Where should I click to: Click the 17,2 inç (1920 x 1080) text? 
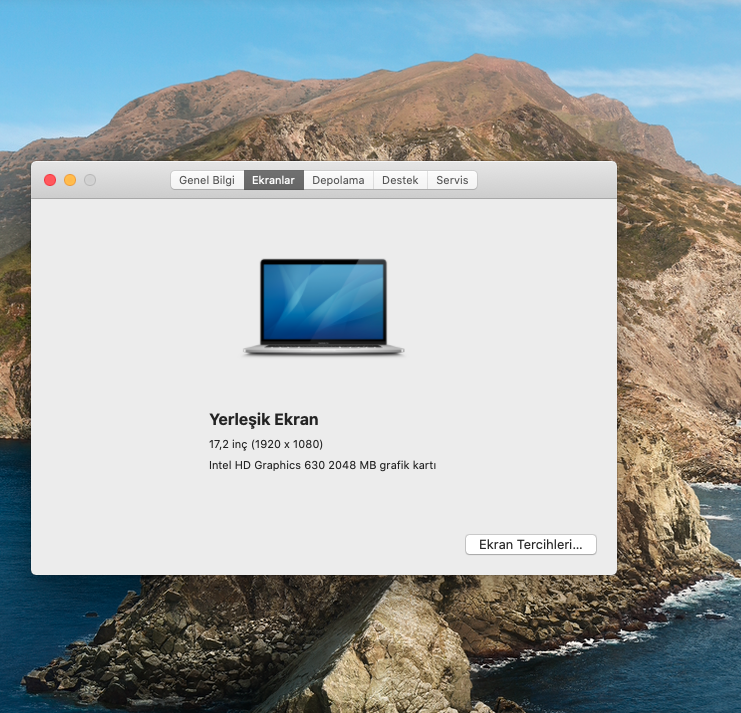[x=265, y=444]
